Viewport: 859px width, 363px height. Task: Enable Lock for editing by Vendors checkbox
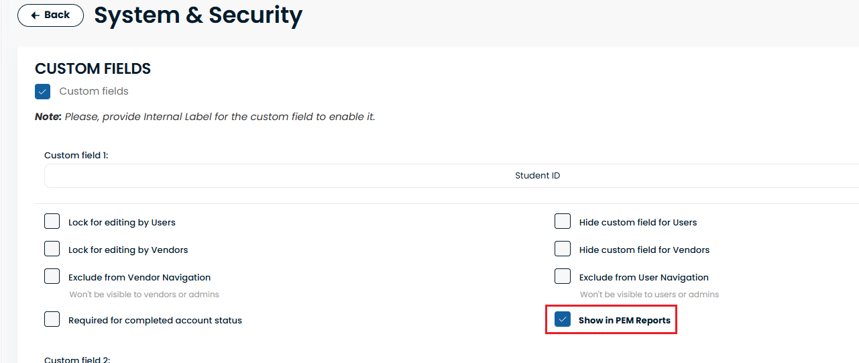52,249
